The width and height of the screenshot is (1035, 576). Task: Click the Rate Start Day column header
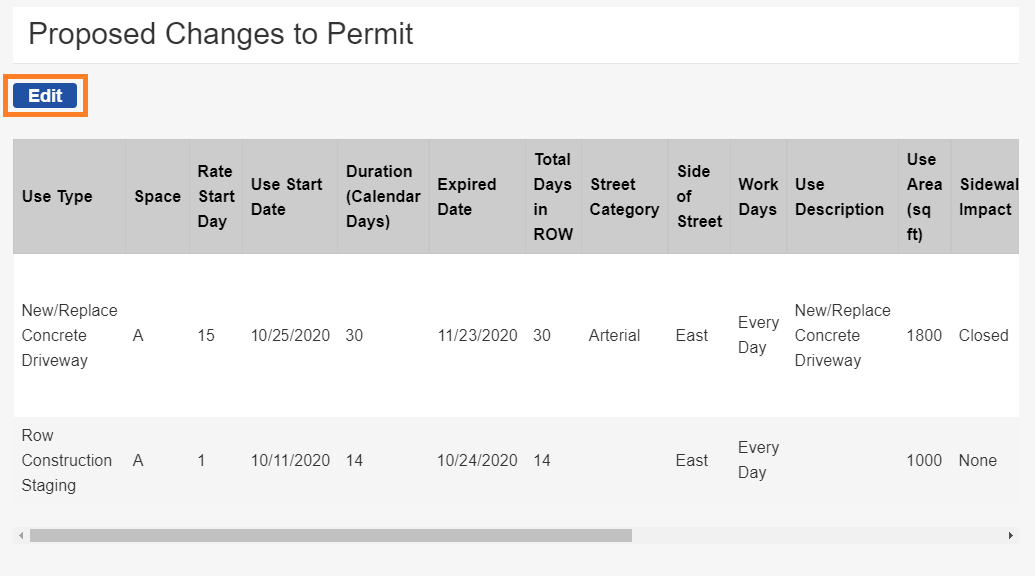(x=215, y=197)
